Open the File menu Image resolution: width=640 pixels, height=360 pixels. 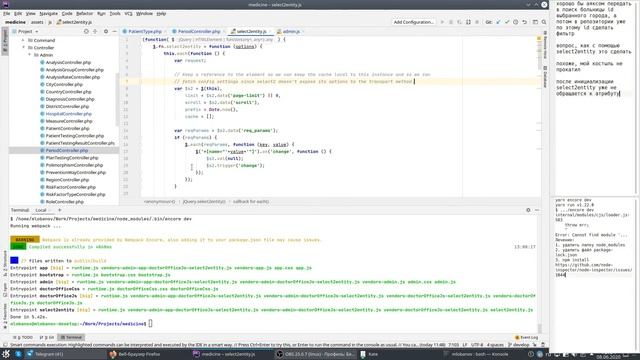(x=7, y=13)
